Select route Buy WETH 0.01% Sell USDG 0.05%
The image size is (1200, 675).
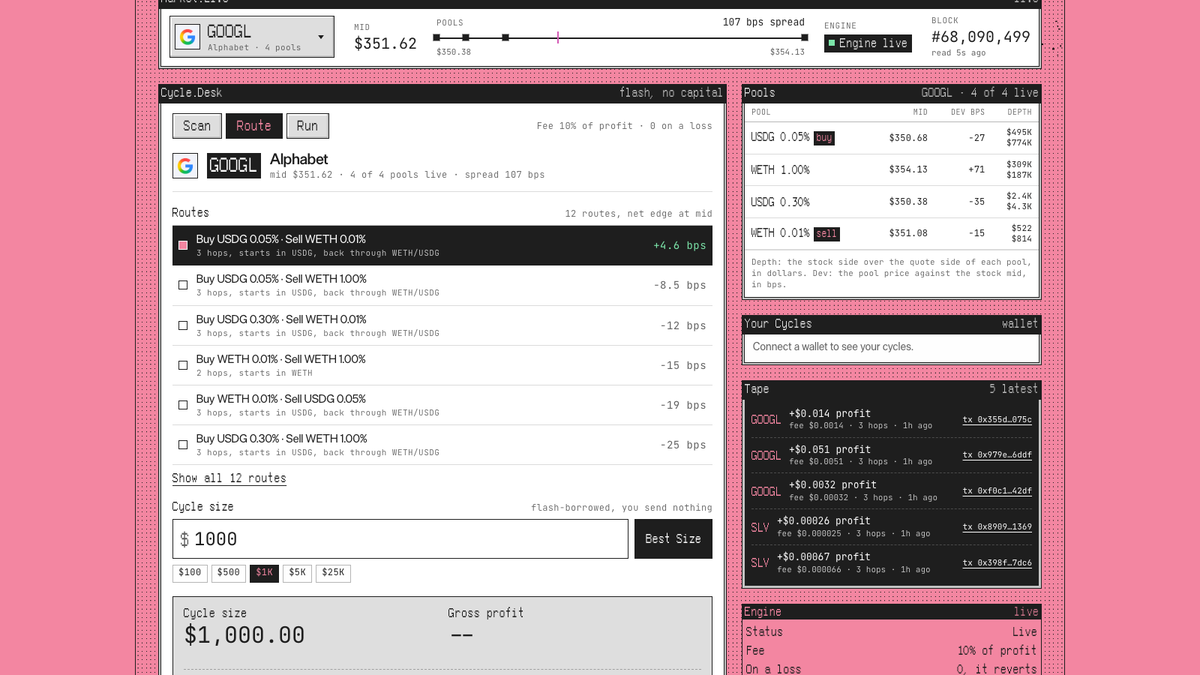click(442, 405)
